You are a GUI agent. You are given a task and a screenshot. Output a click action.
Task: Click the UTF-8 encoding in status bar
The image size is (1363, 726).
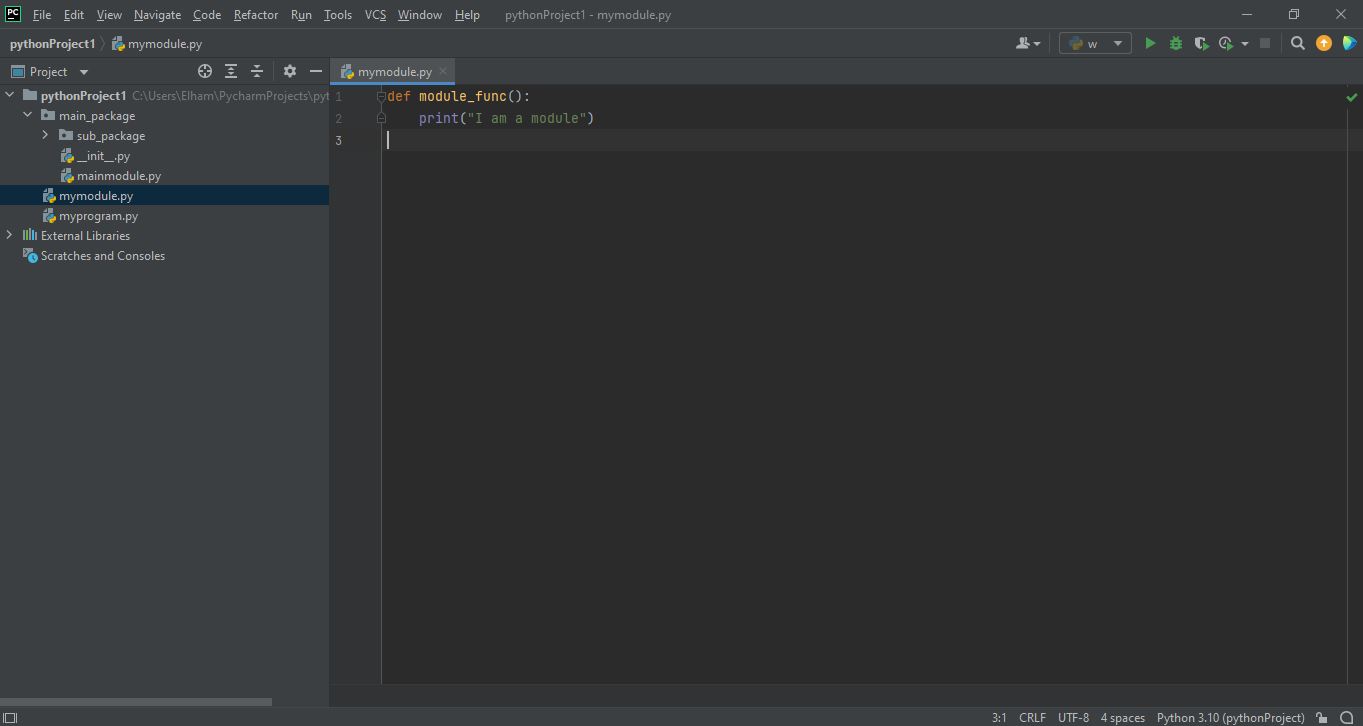[x=1073, y=717]
